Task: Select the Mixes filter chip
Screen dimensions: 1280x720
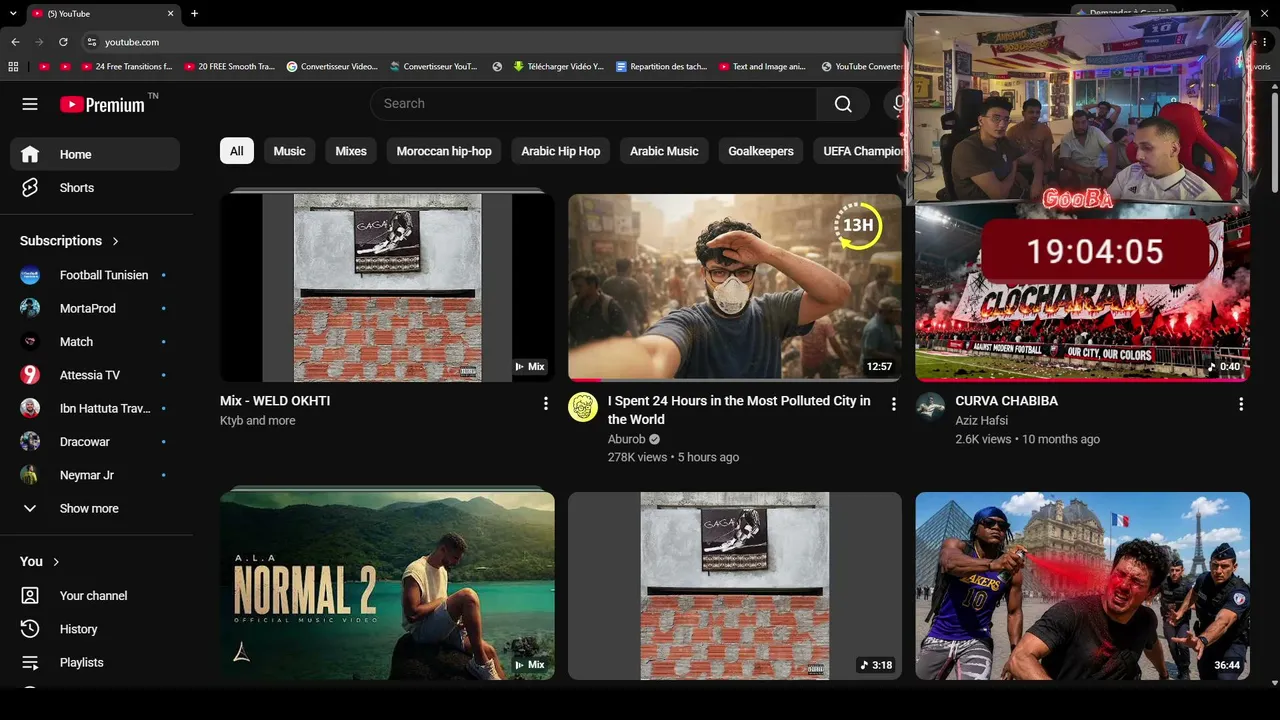Action: pos(351,151)
